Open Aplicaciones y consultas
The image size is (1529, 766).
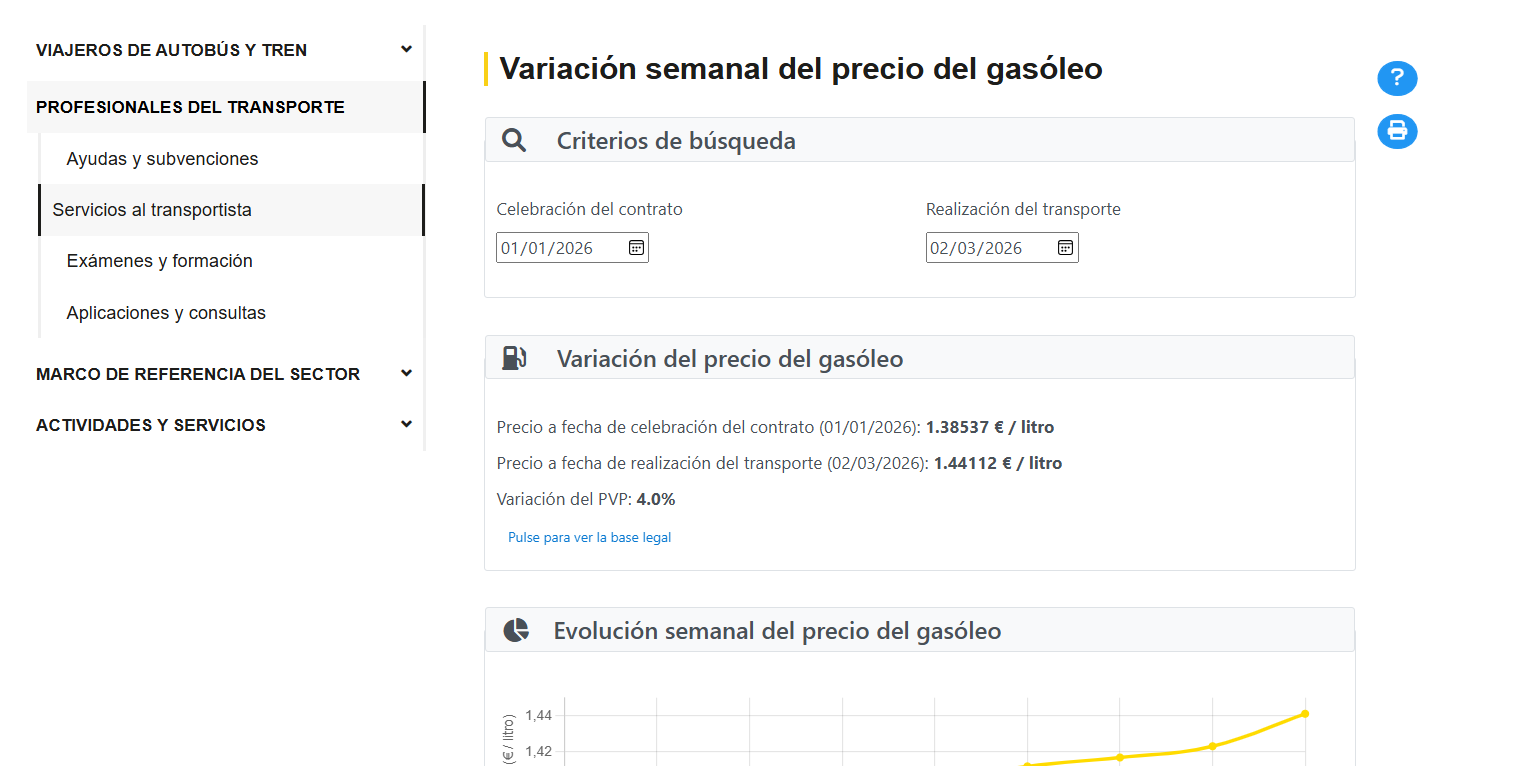tap(166, 313)
